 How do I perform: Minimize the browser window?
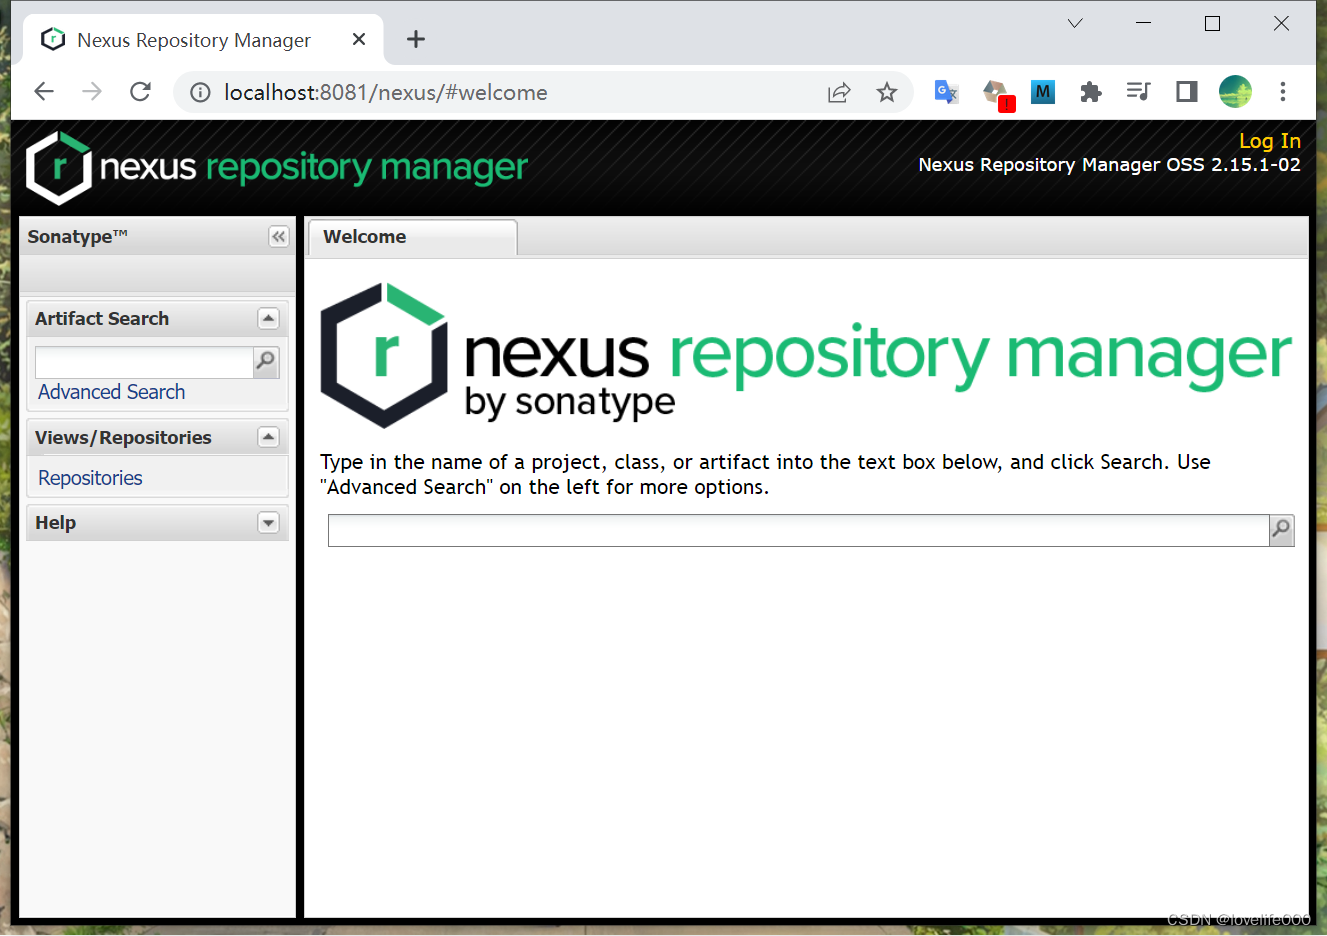(x=1144, y=23)
